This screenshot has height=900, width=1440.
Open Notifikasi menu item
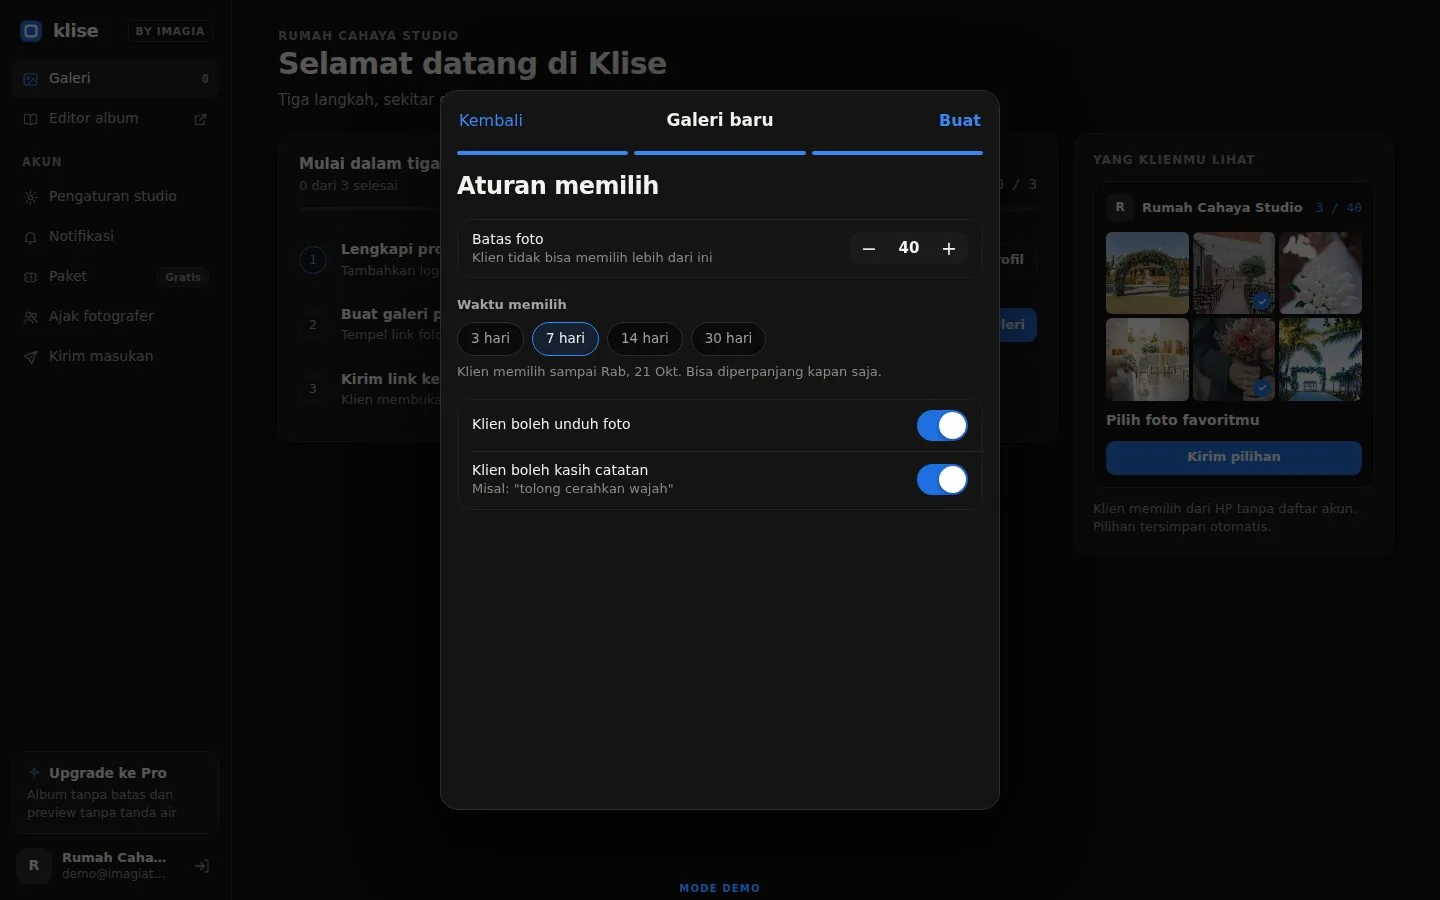click(x=116, y=237)
